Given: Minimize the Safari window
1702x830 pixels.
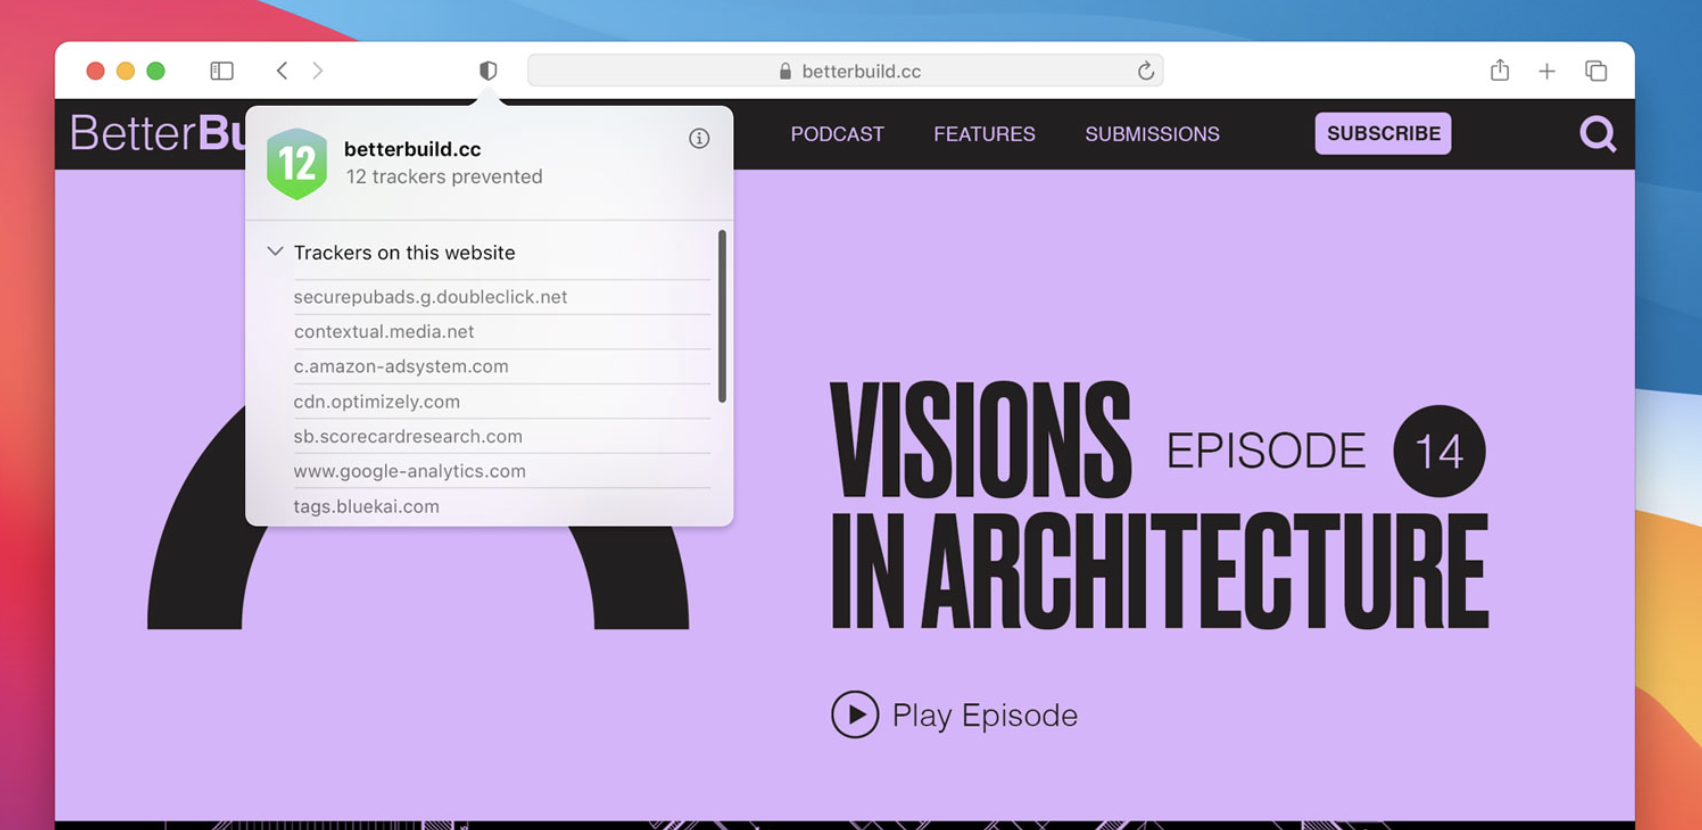Looking at the screenshot, I should (126, 71).
